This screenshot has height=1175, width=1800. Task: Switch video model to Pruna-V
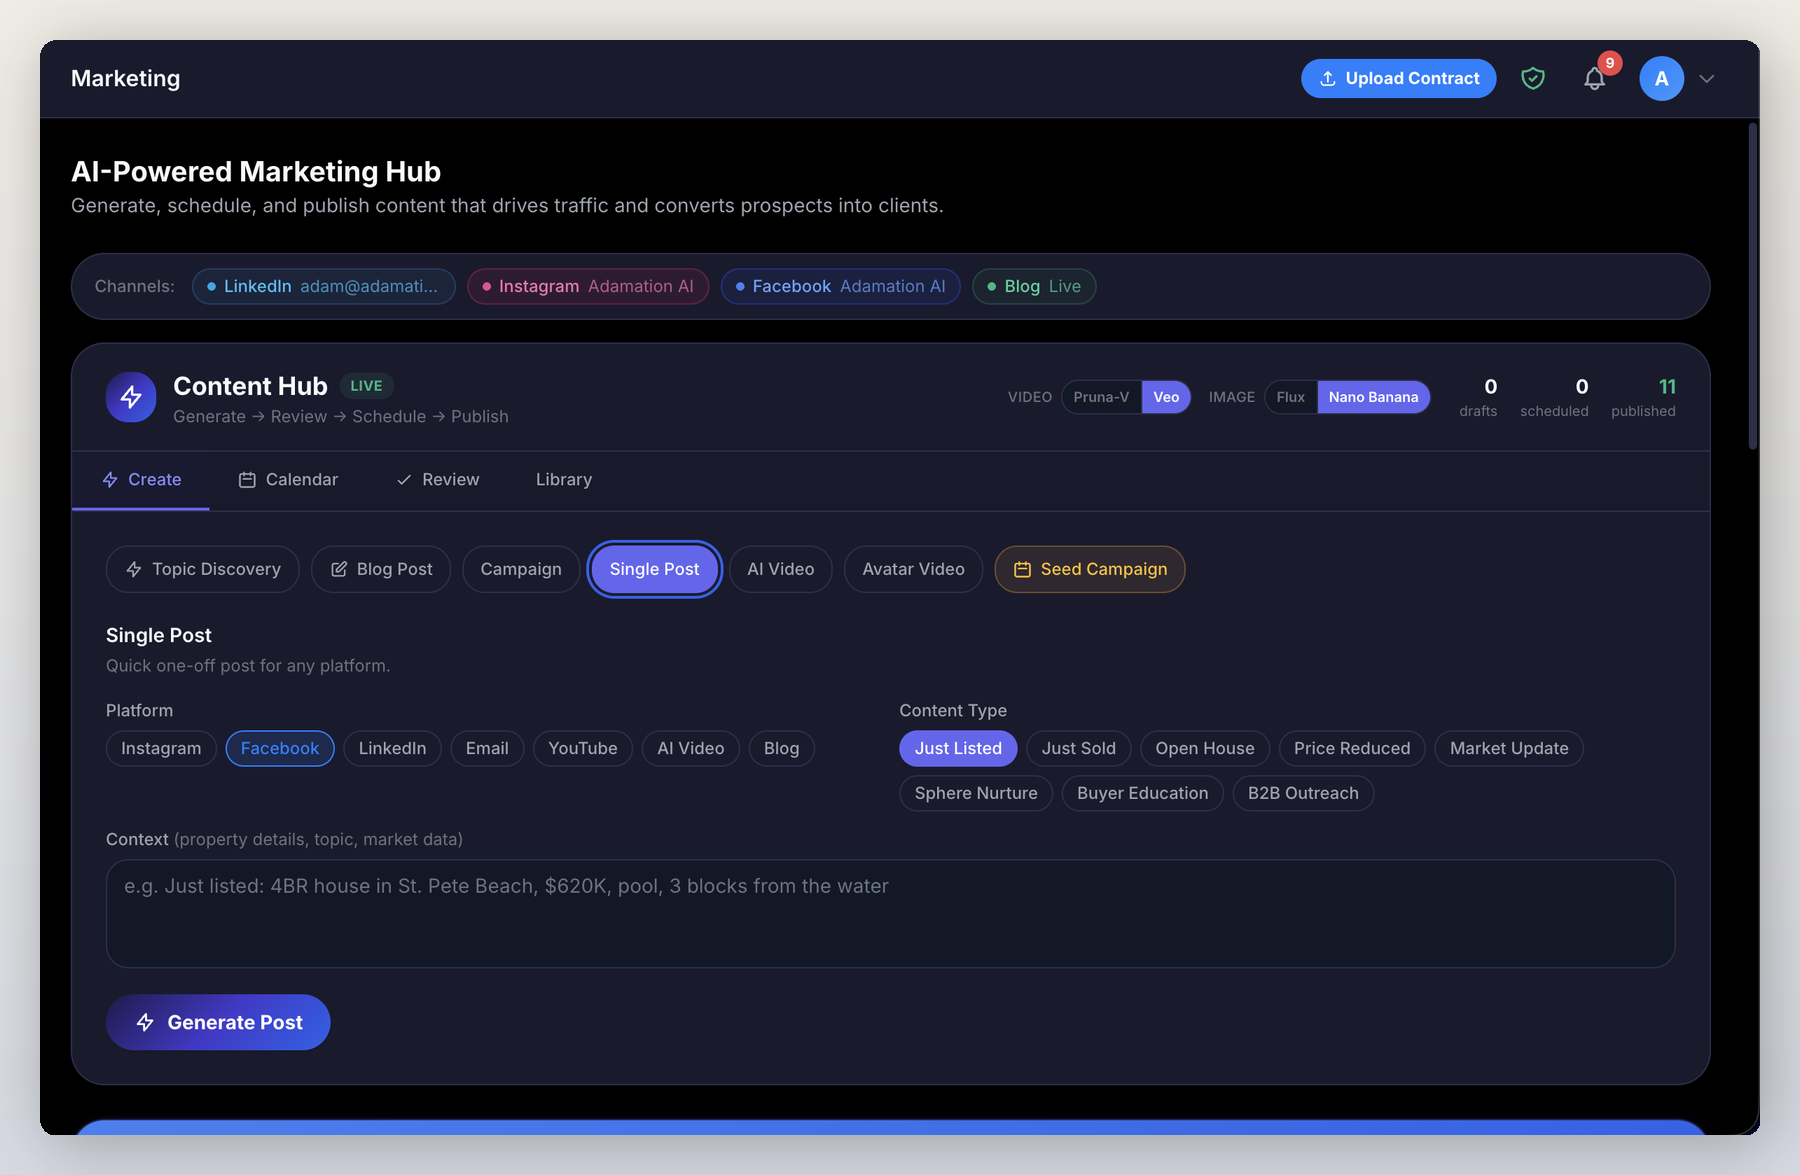pyautogui.click(x=1101, y=397)
